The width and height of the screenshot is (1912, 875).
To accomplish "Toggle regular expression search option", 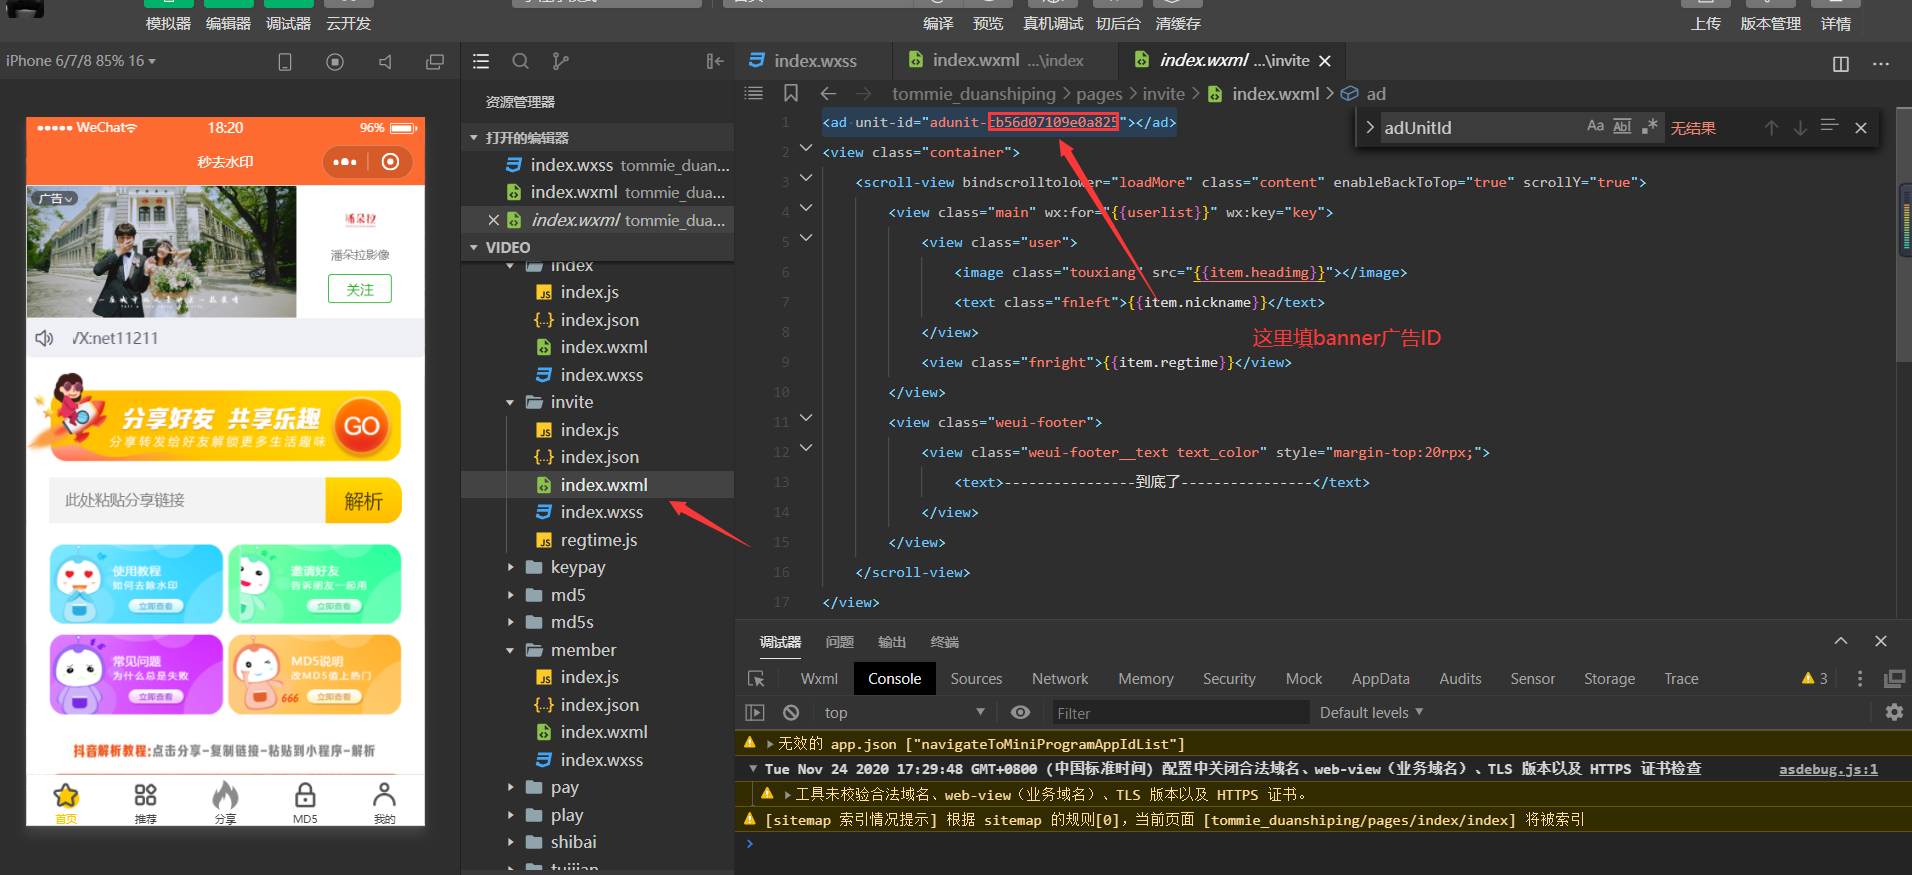I will 1649,126.
